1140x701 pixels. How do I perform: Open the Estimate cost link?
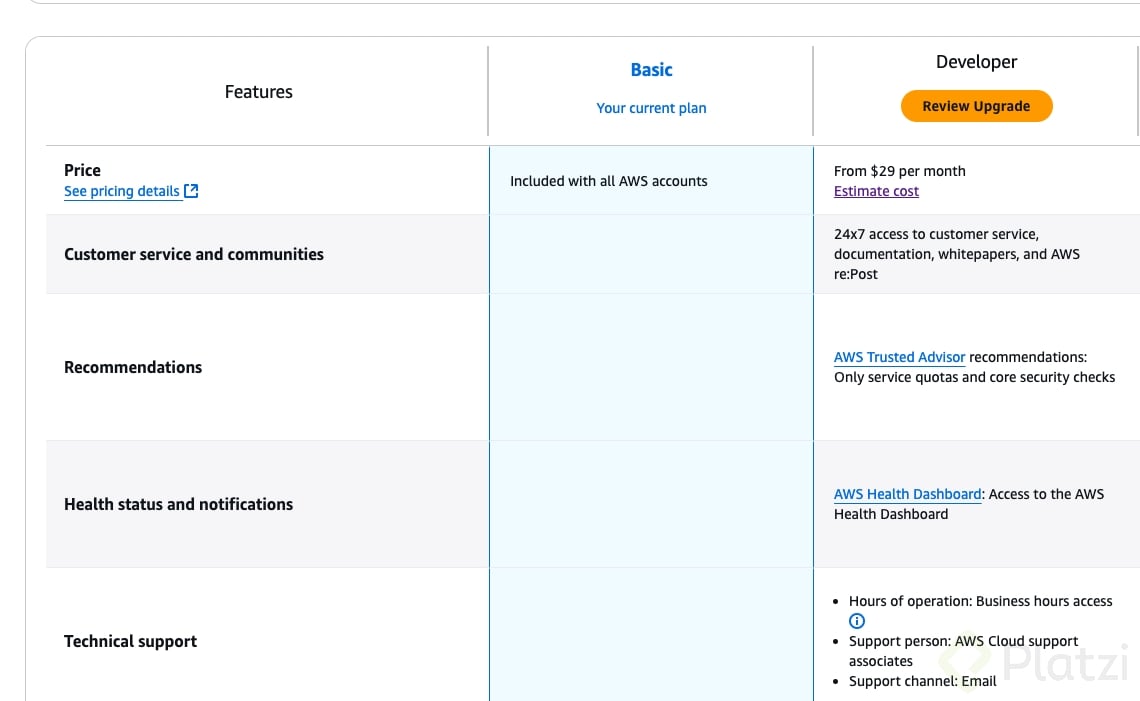pos(876,191)
